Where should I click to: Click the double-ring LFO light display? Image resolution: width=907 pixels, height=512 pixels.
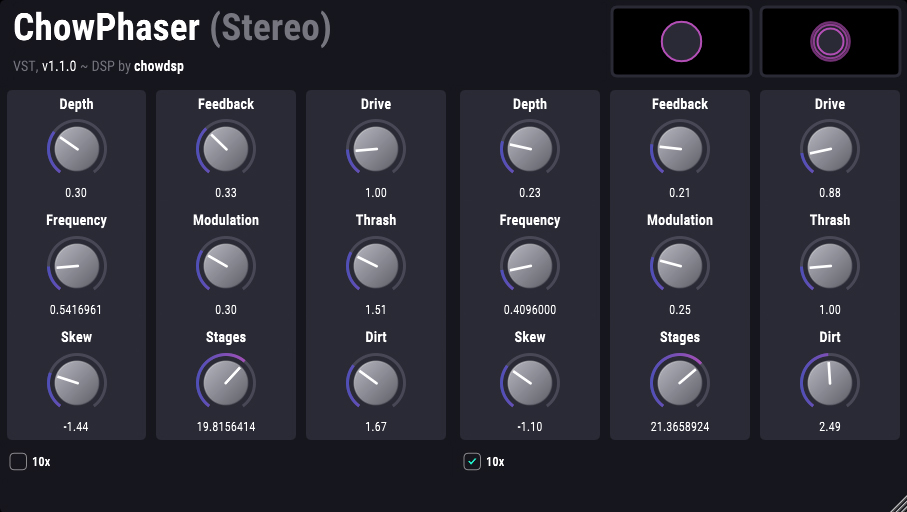(x=830, y=42)
